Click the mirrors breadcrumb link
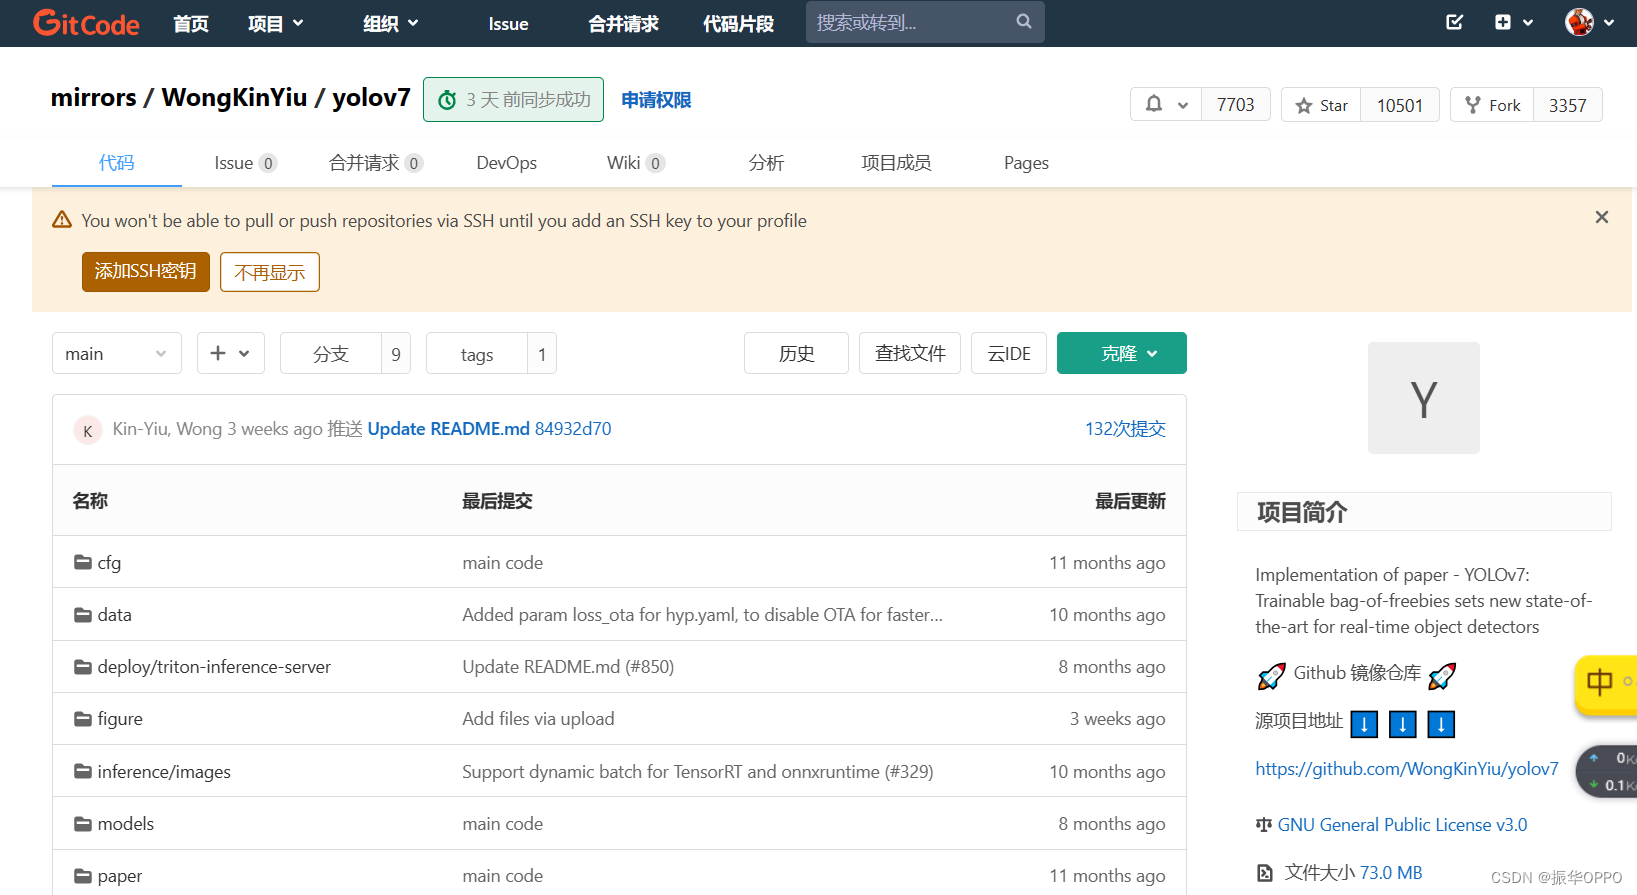 tap(93, 97)
